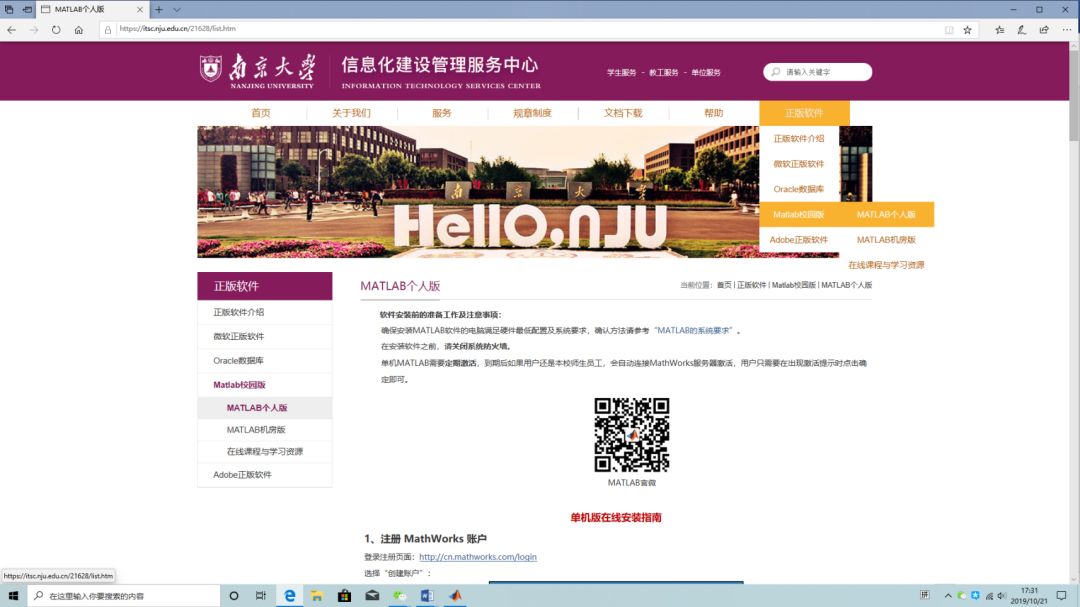Reload the page with the refresh icon

pyautogui.click(x=56, y=30)
